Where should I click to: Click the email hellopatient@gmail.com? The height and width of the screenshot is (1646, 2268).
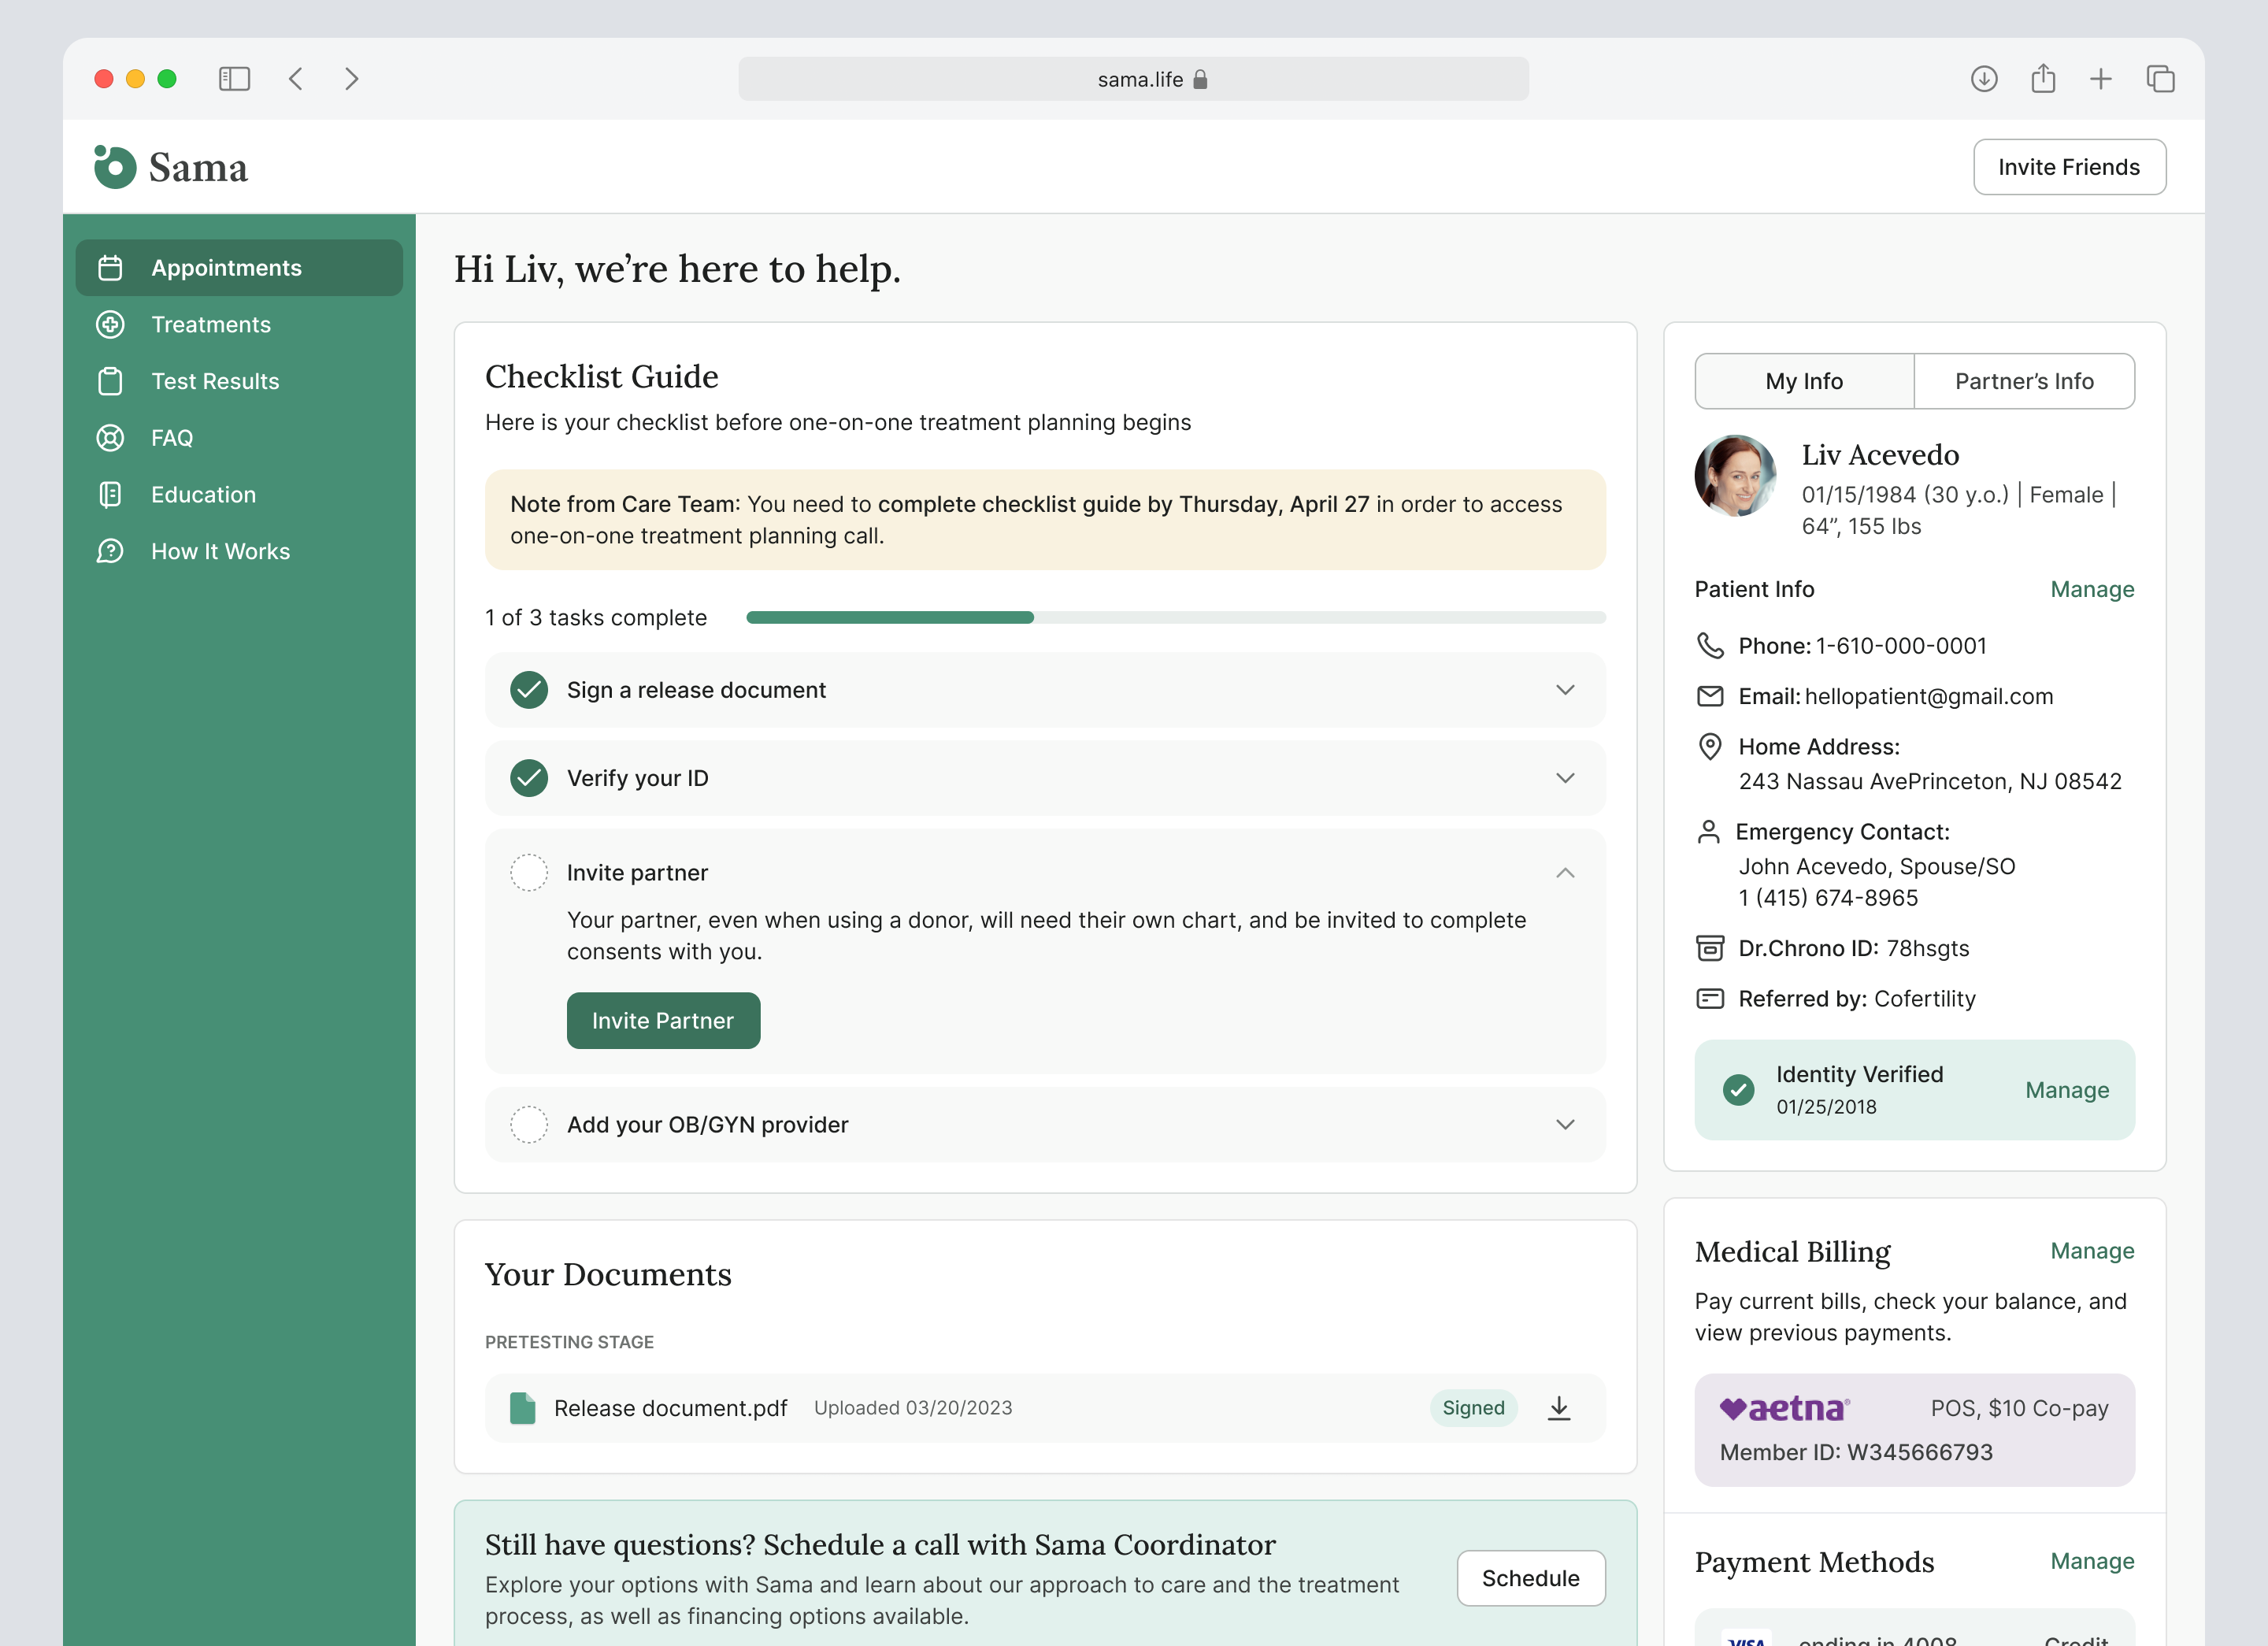pyautogui.click(x=1929, y=696)
